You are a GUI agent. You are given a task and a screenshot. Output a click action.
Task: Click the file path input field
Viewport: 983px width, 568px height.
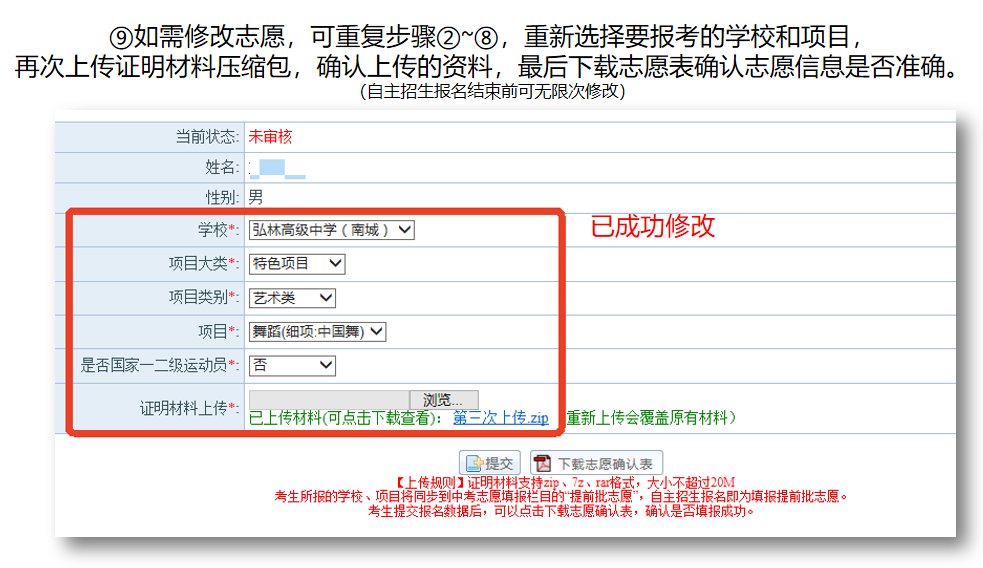coord(329,399)
